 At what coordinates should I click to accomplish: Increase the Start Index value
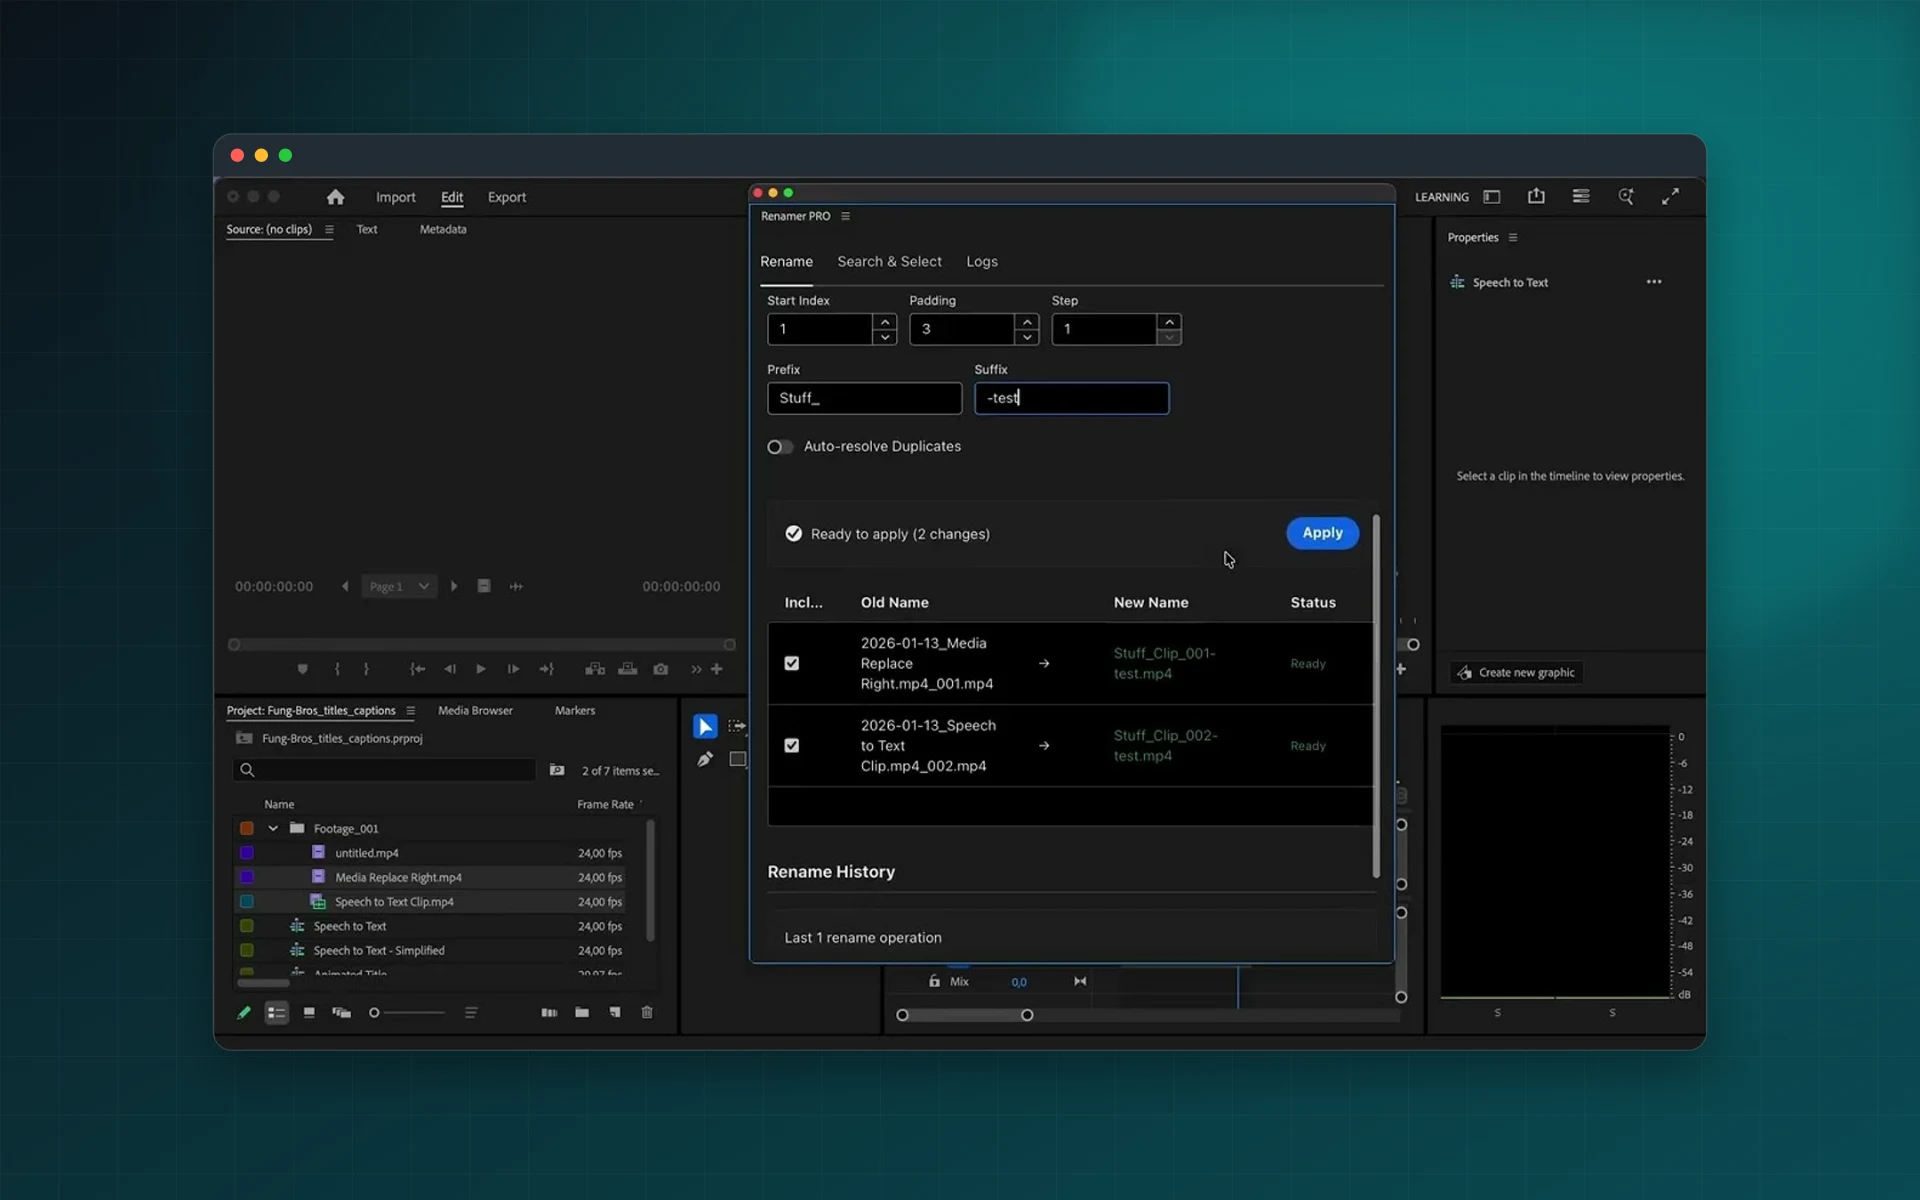click(885, 322)
